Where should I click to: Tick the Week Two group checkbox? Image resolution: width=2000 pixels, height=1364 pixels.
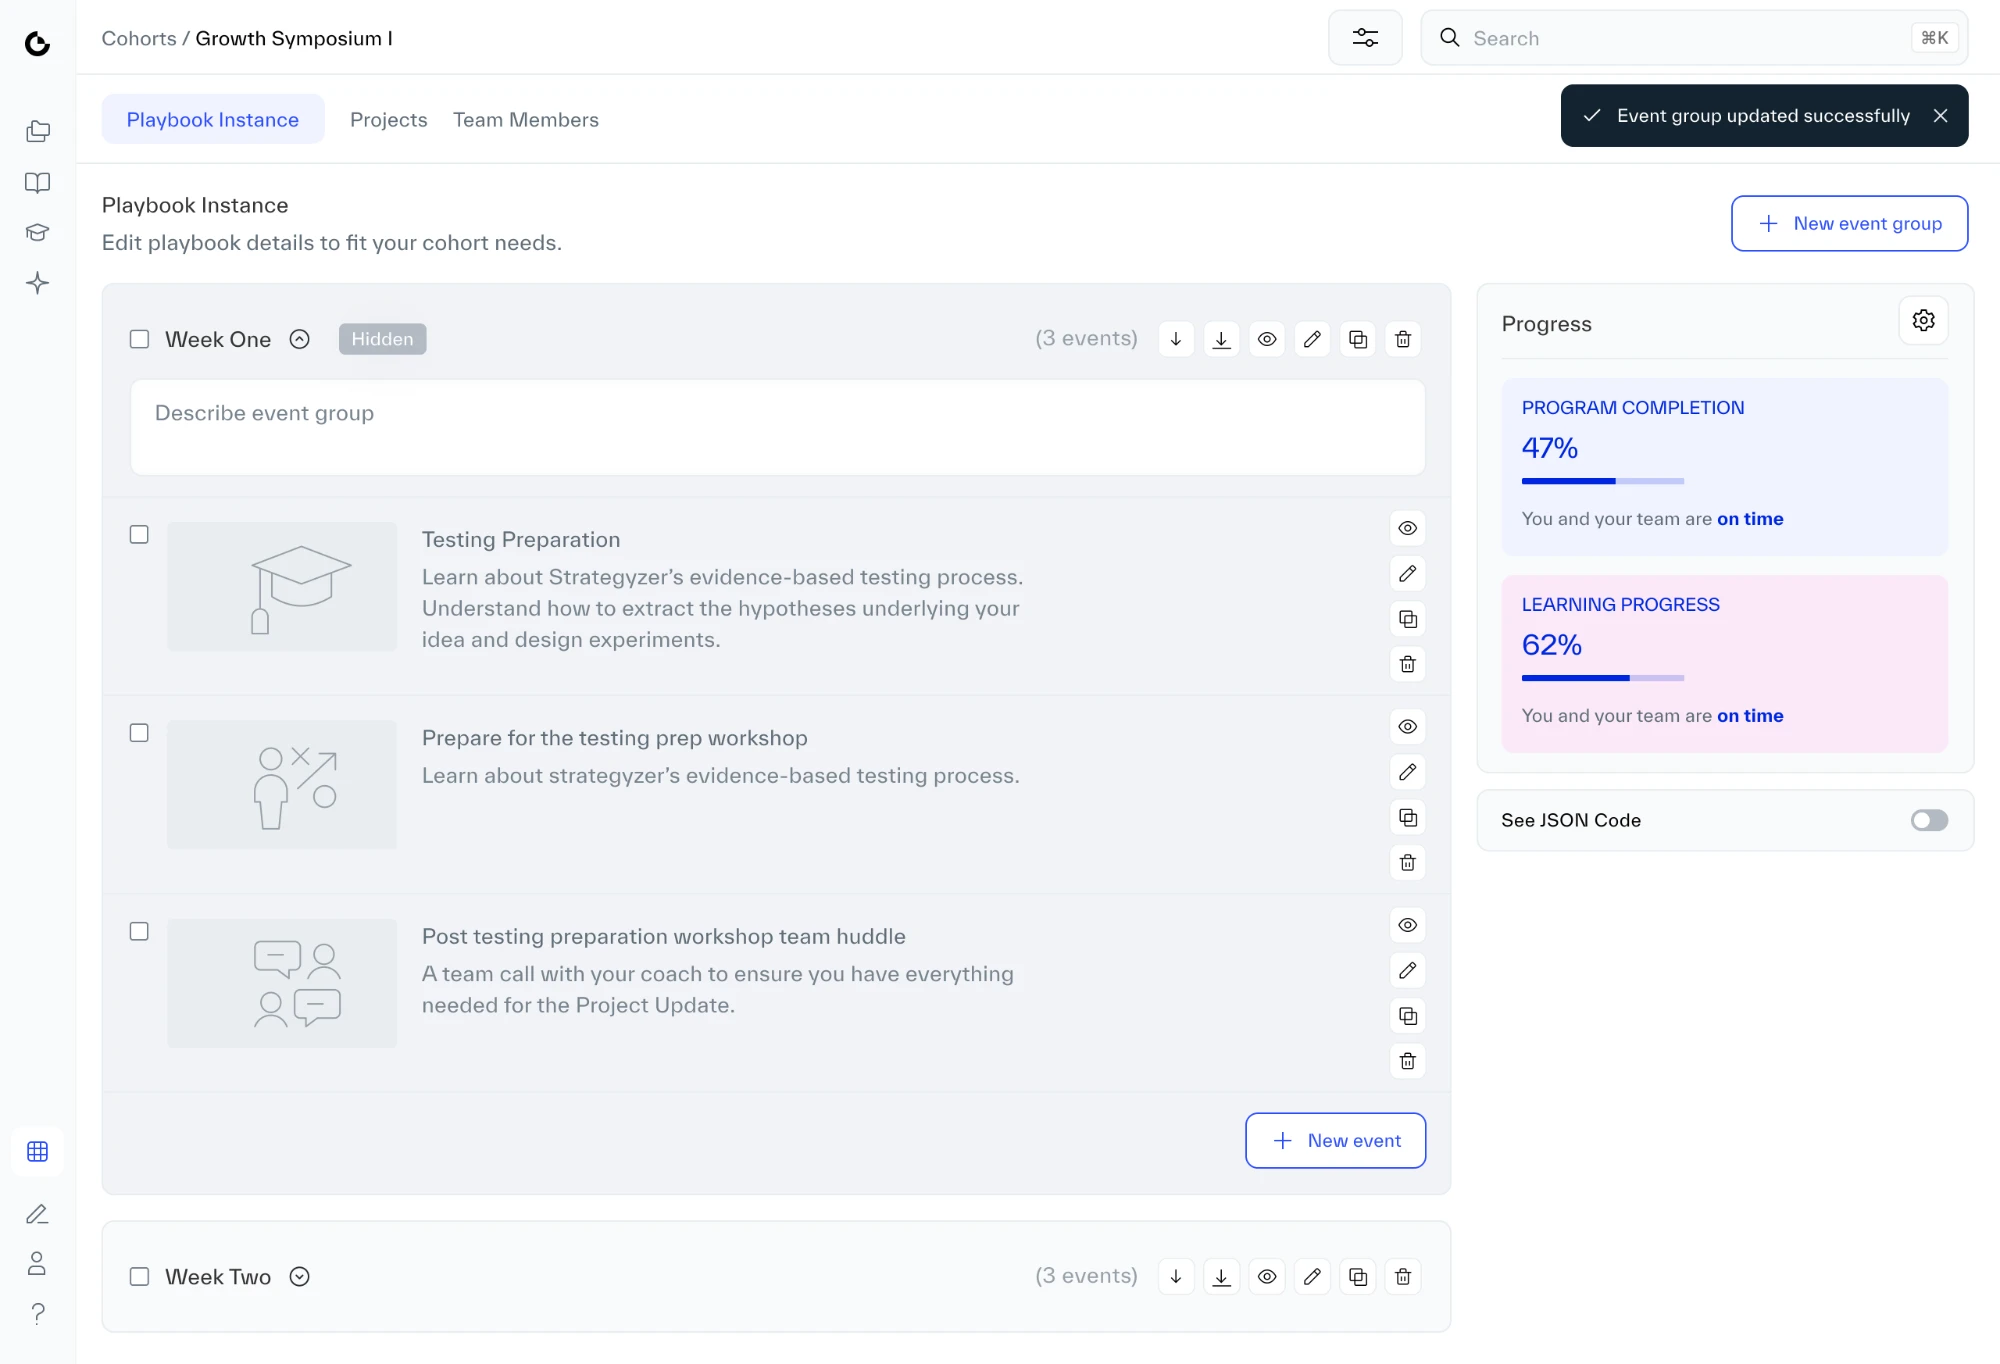(139, 1277)
